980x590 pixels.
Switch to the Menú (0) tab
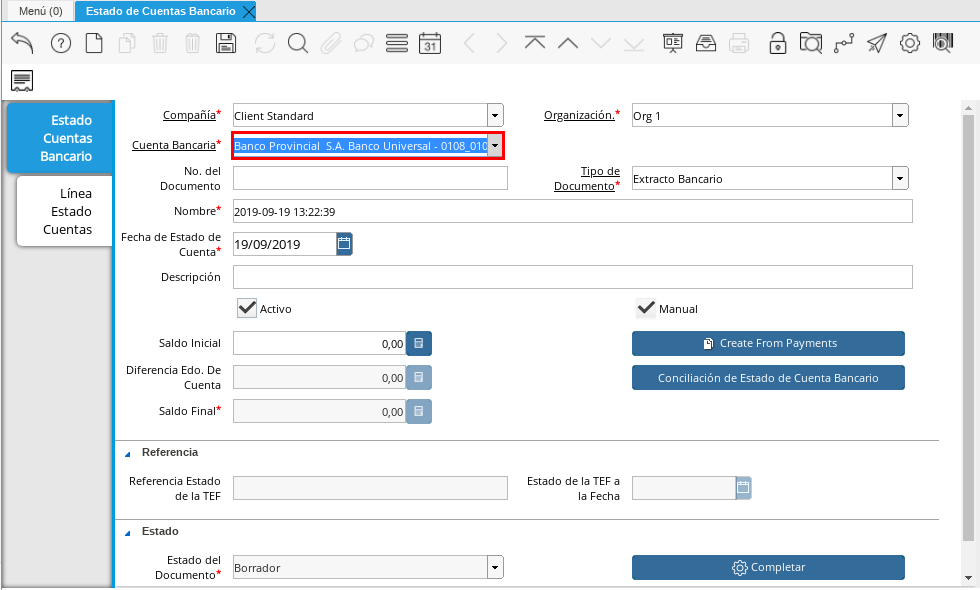click(41, 11)
